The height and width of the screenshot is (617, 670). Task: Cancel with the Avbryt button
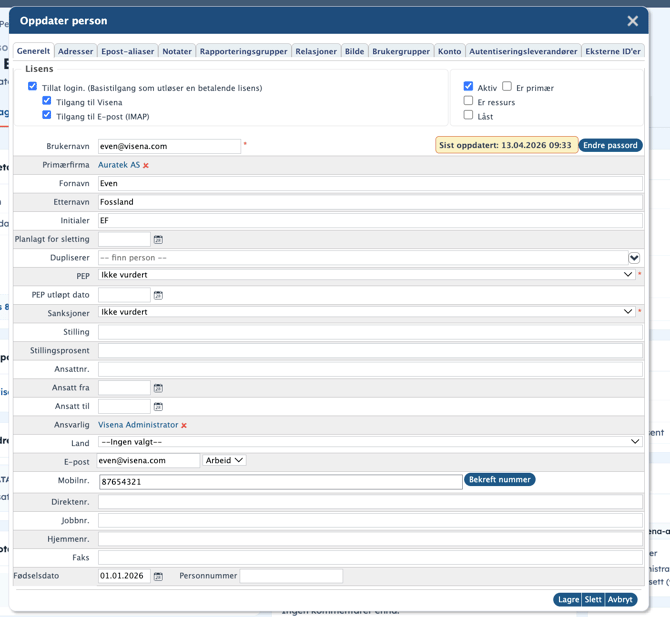[x=620, y=599]
